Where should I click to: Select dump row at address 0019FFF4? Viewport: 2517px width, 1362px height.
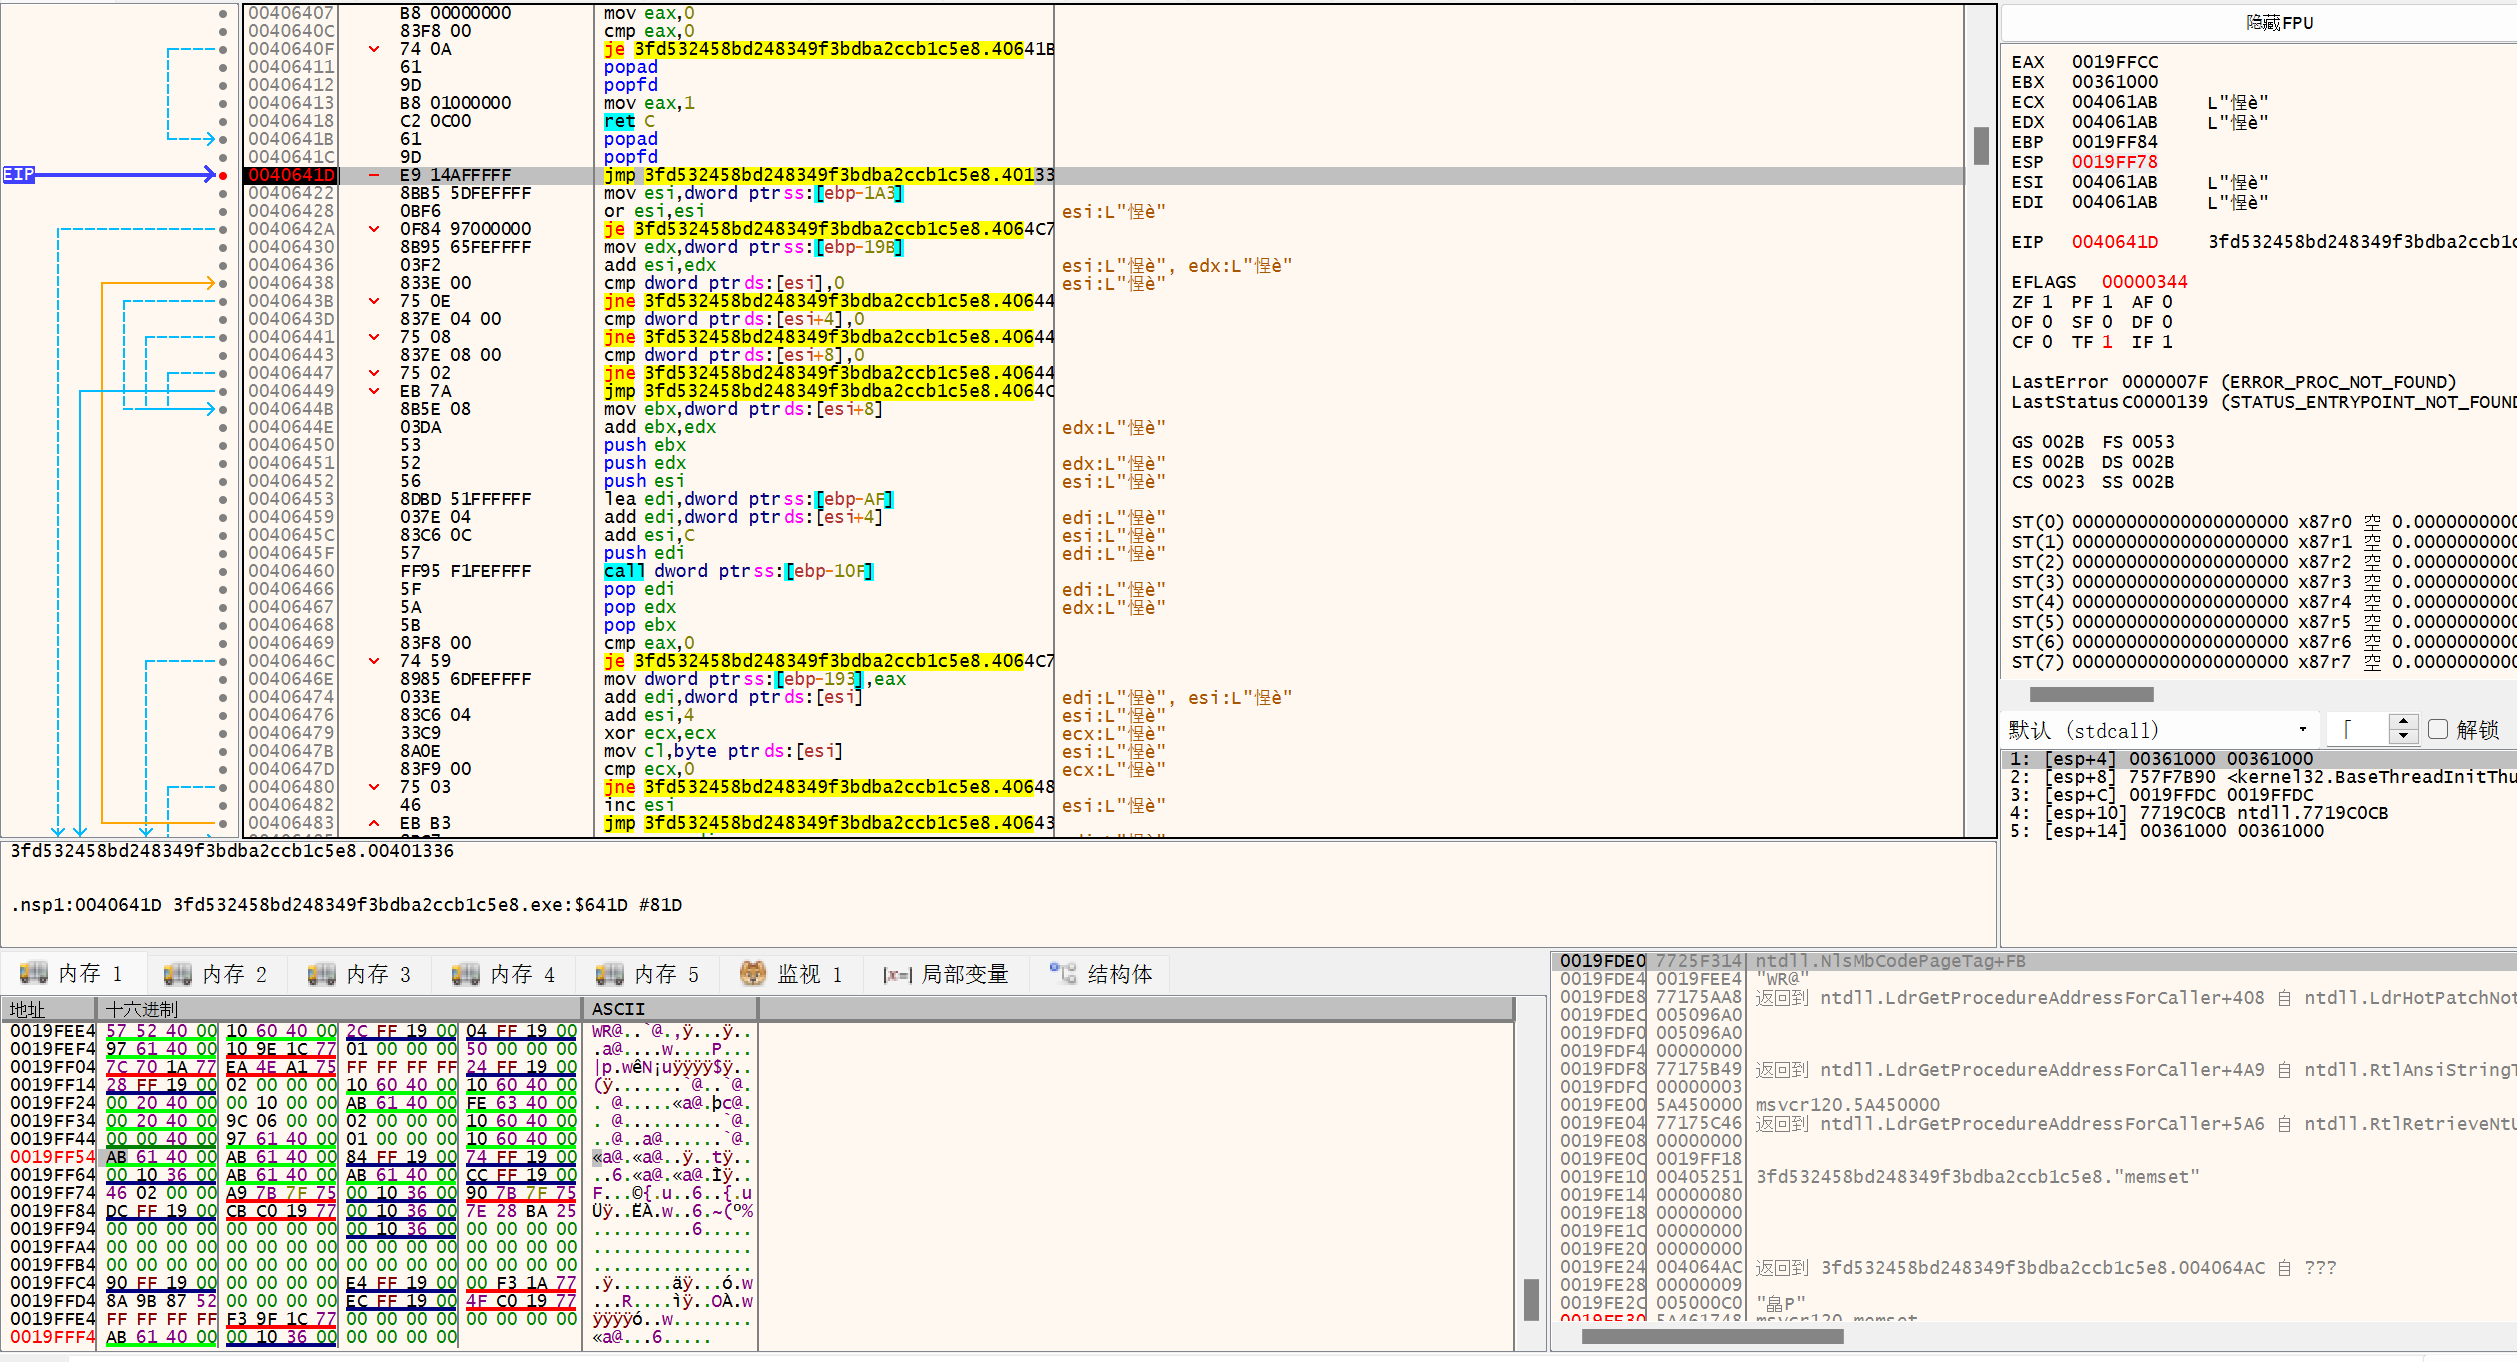pyautogui.click(x=380, y=1337)
